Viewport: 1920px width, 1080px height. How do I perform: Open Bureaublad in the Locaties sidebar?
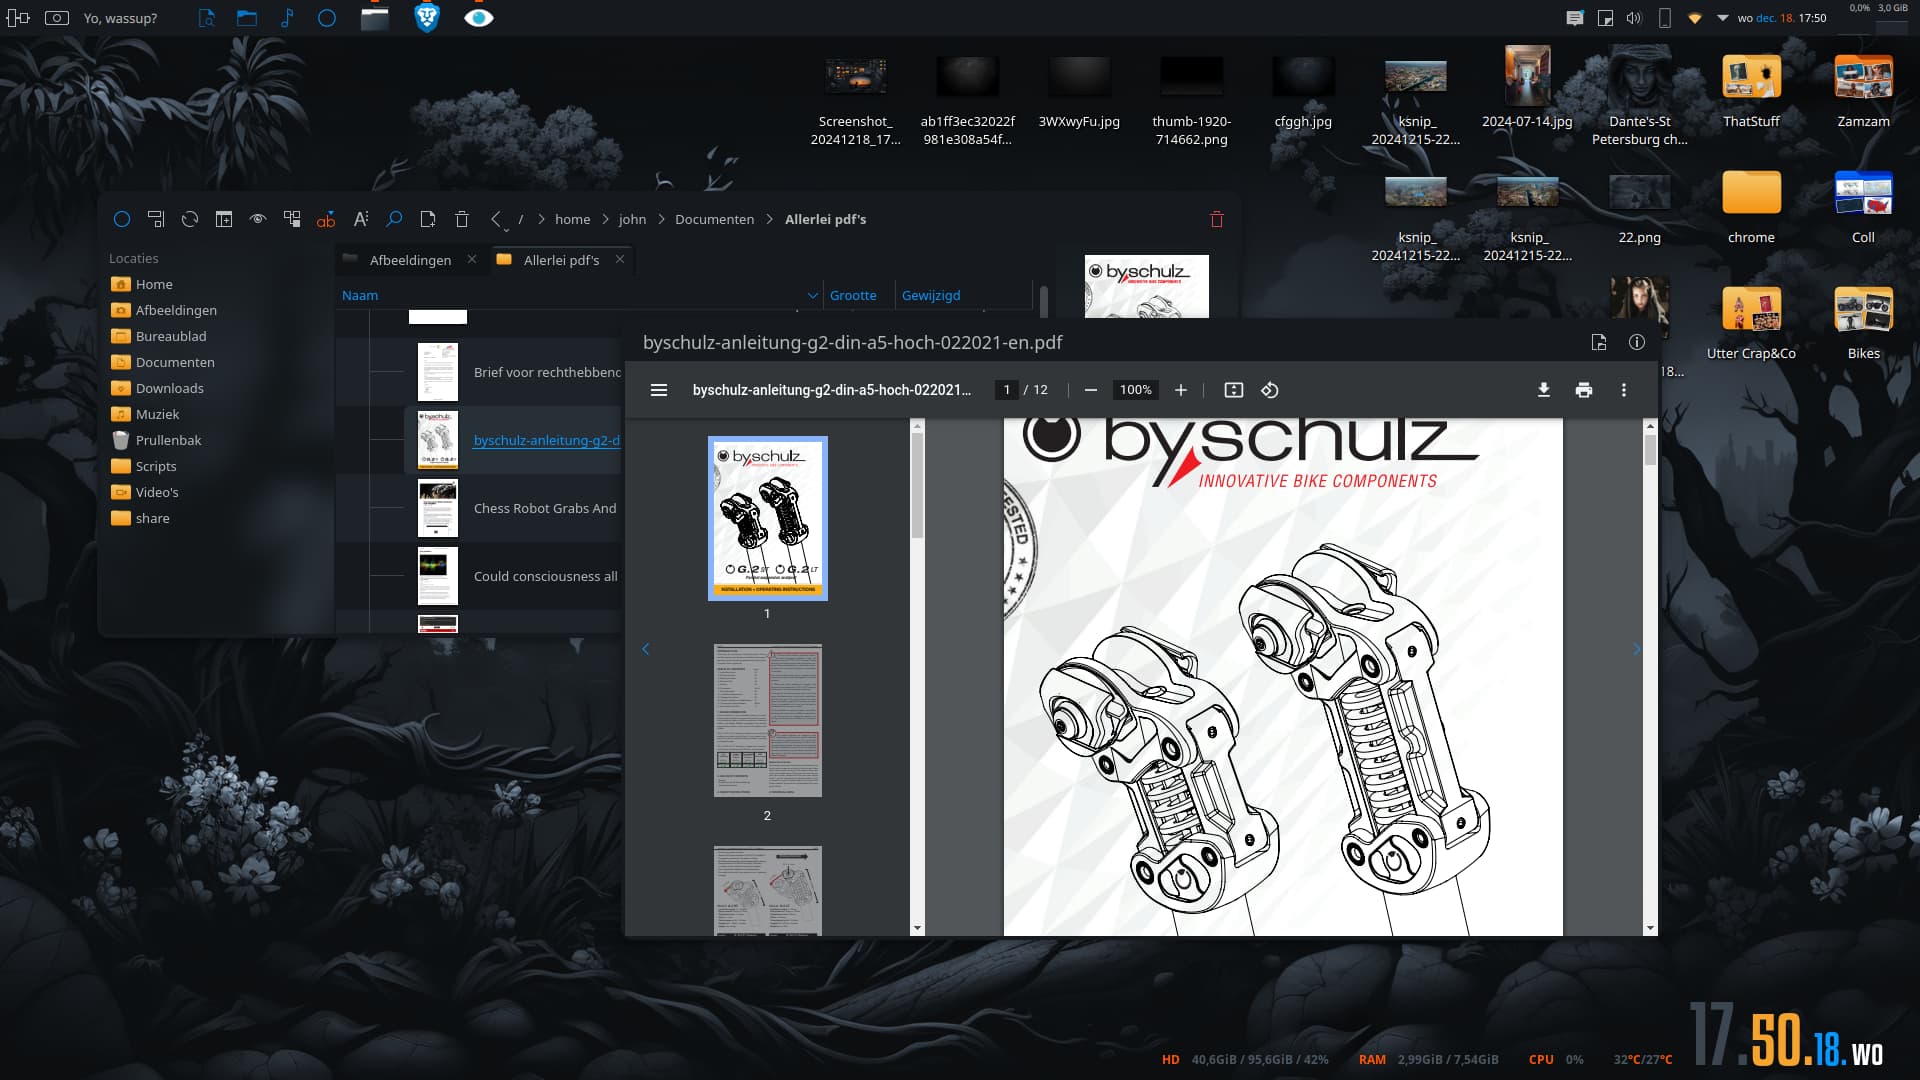pyautogui.click(x=171, y=336)
